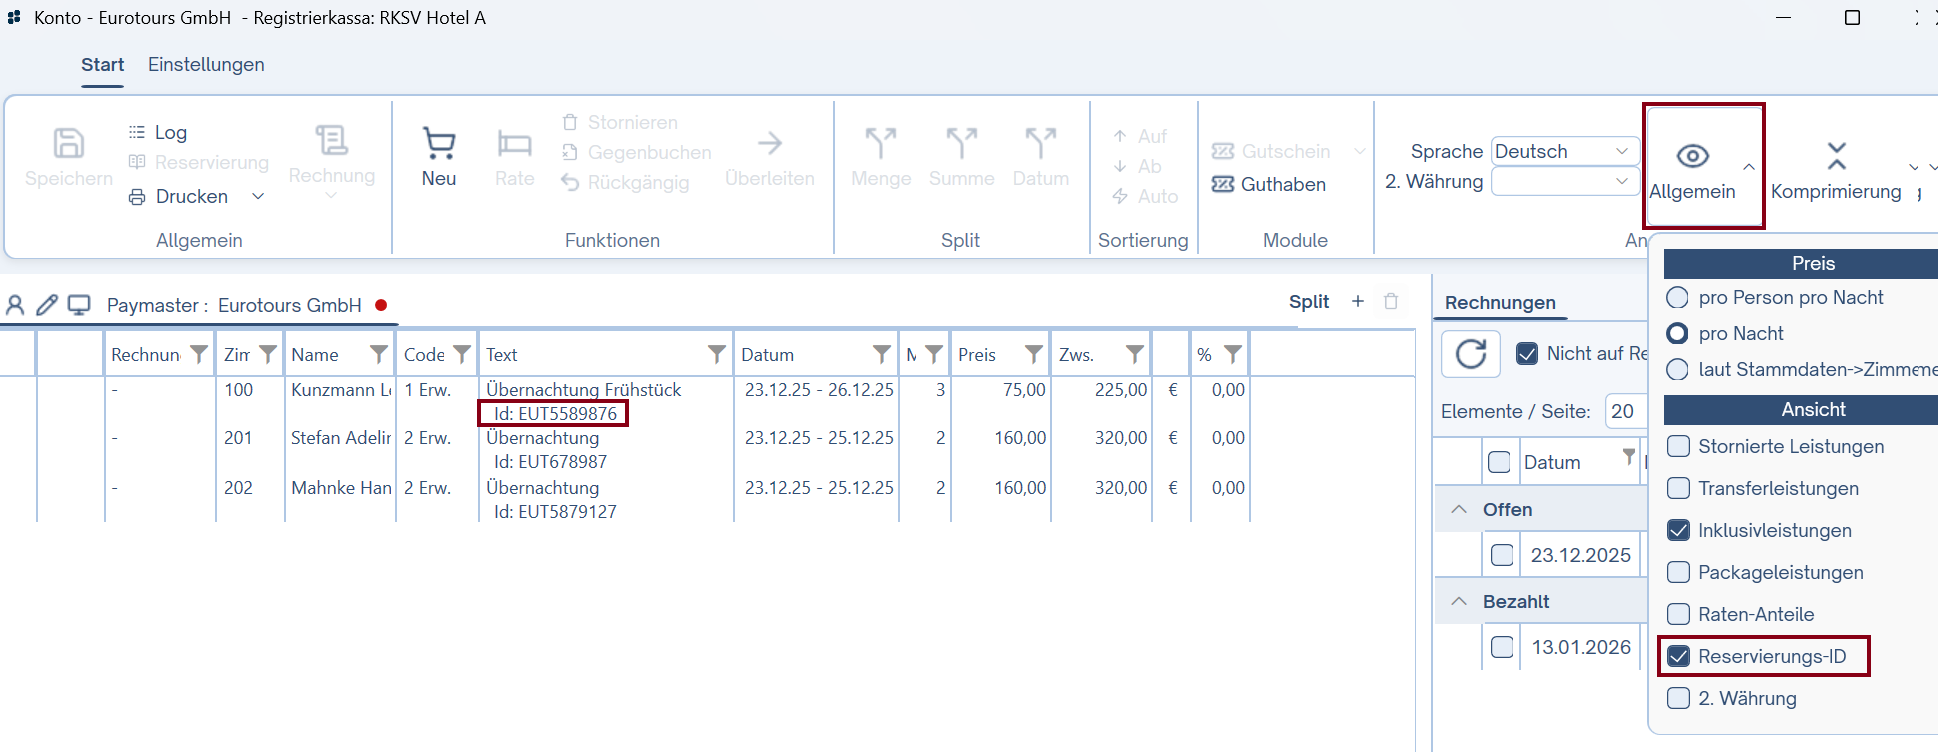Viewport: 1938px width, 752px height.
Task: Uncheck the Inklusivleistungen checkbox
Action: click(1679, 530)
